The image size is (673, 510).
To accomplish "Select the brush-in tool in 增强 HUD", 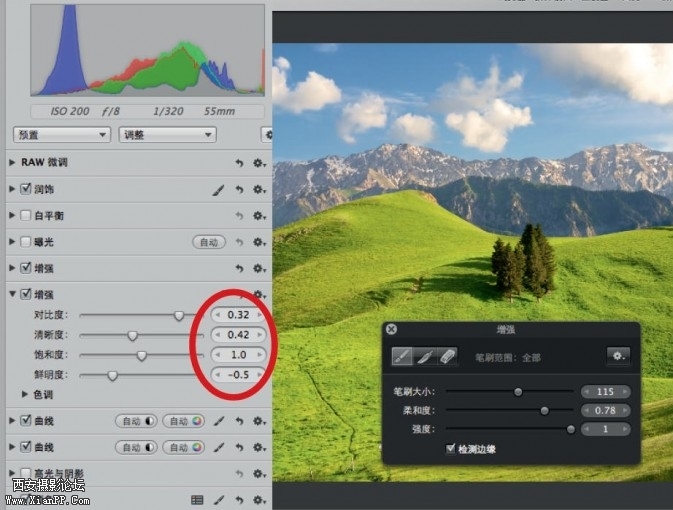I will tap(401, 355).
